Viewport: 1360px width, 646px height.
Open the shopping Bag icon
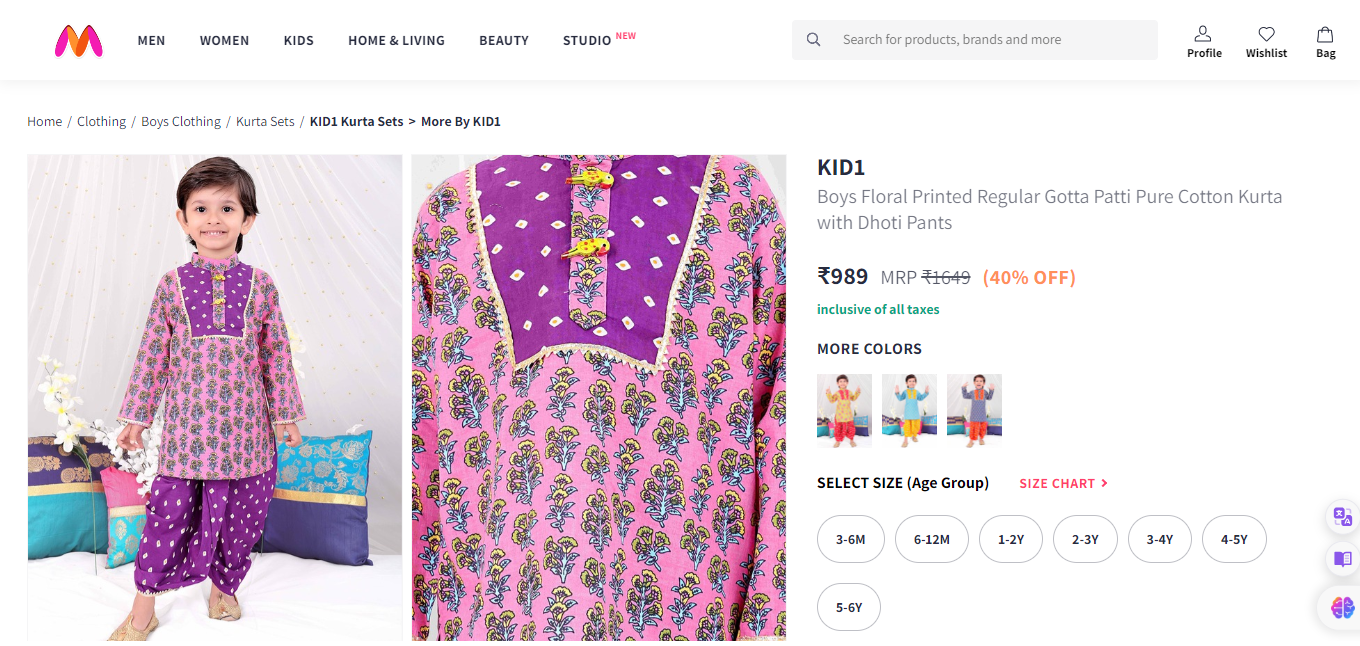point(1325,34)
